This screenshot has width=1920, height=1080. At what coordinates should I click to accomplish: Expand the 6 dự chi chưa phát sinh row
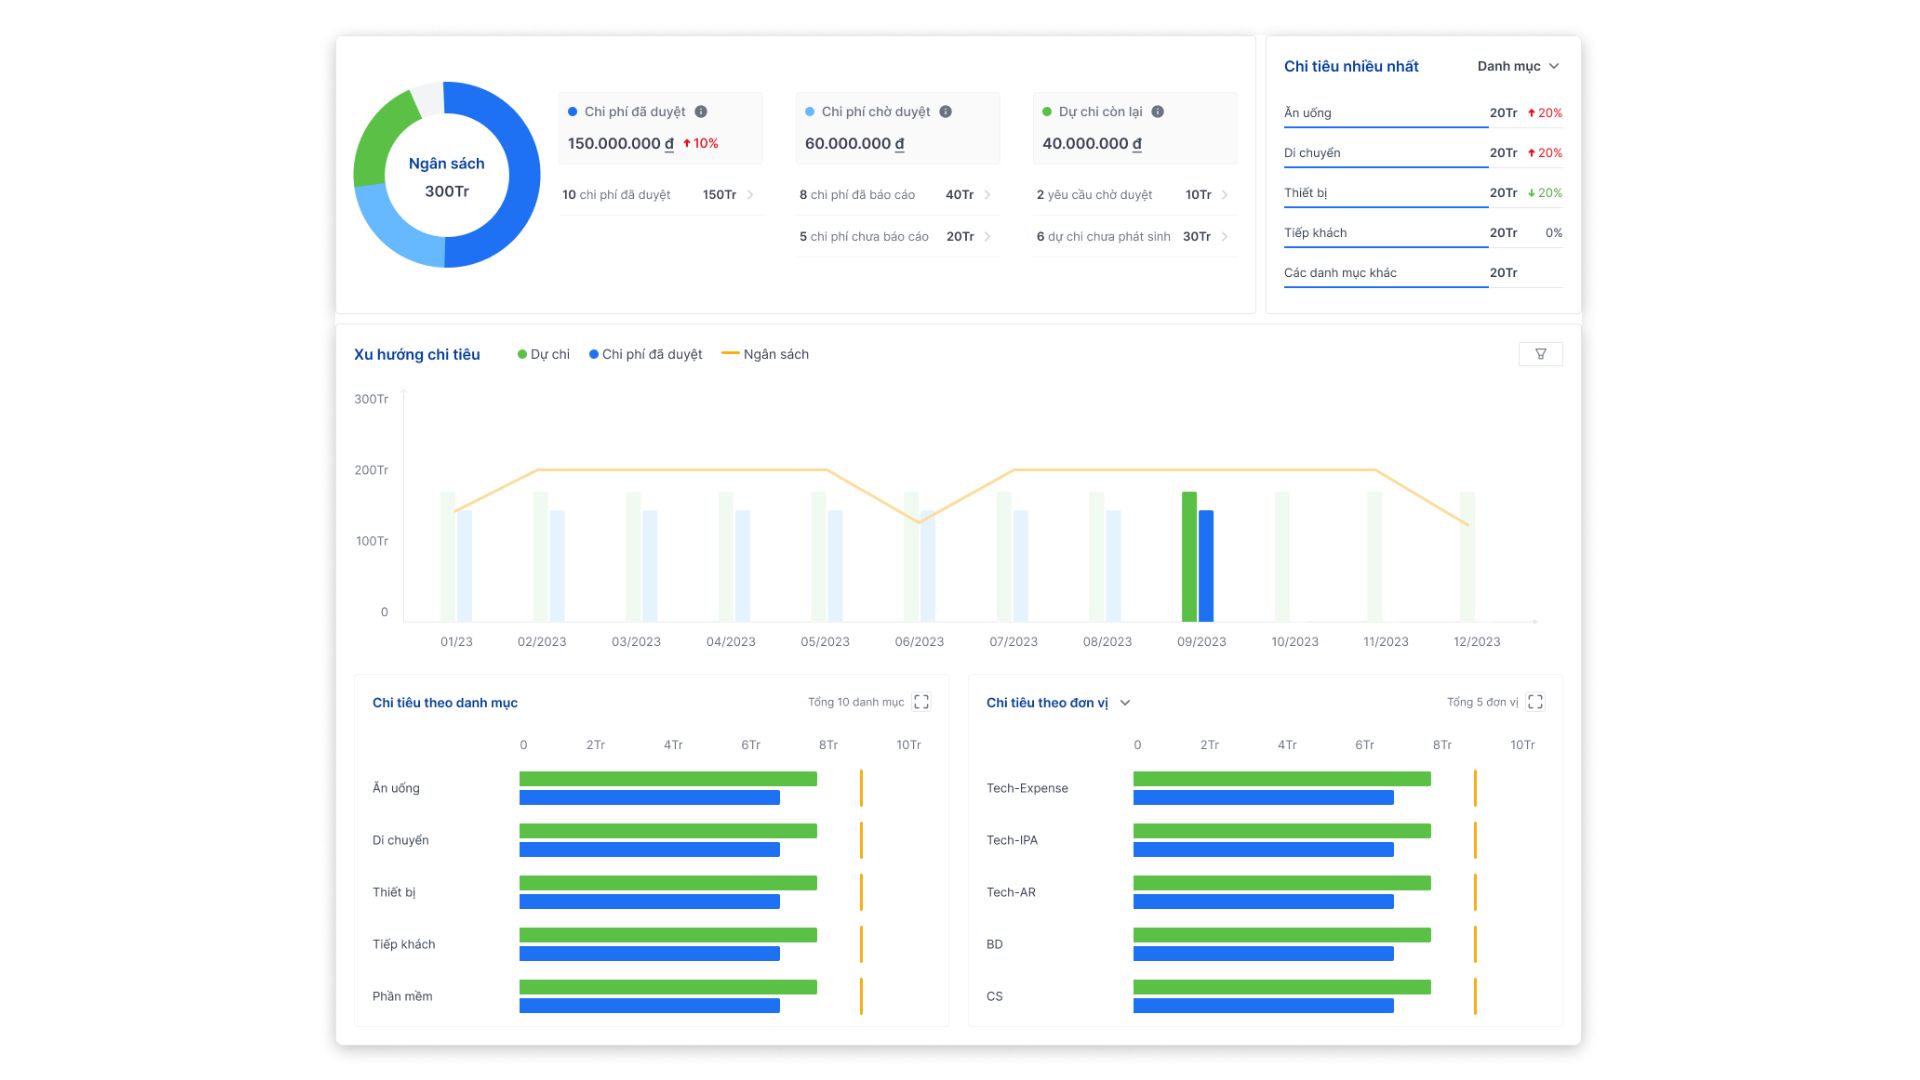point(1224,237)
